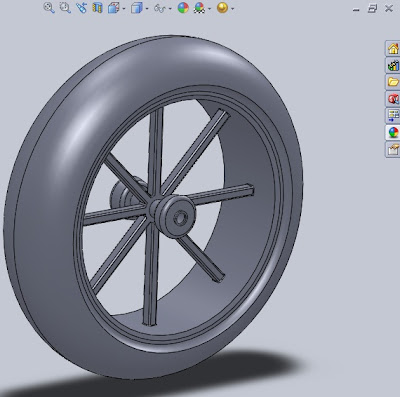Image resolution: width=400 pixels, height=397 pixels.
Task: Open the Design Library task pane tab
Action: point(393,65)
